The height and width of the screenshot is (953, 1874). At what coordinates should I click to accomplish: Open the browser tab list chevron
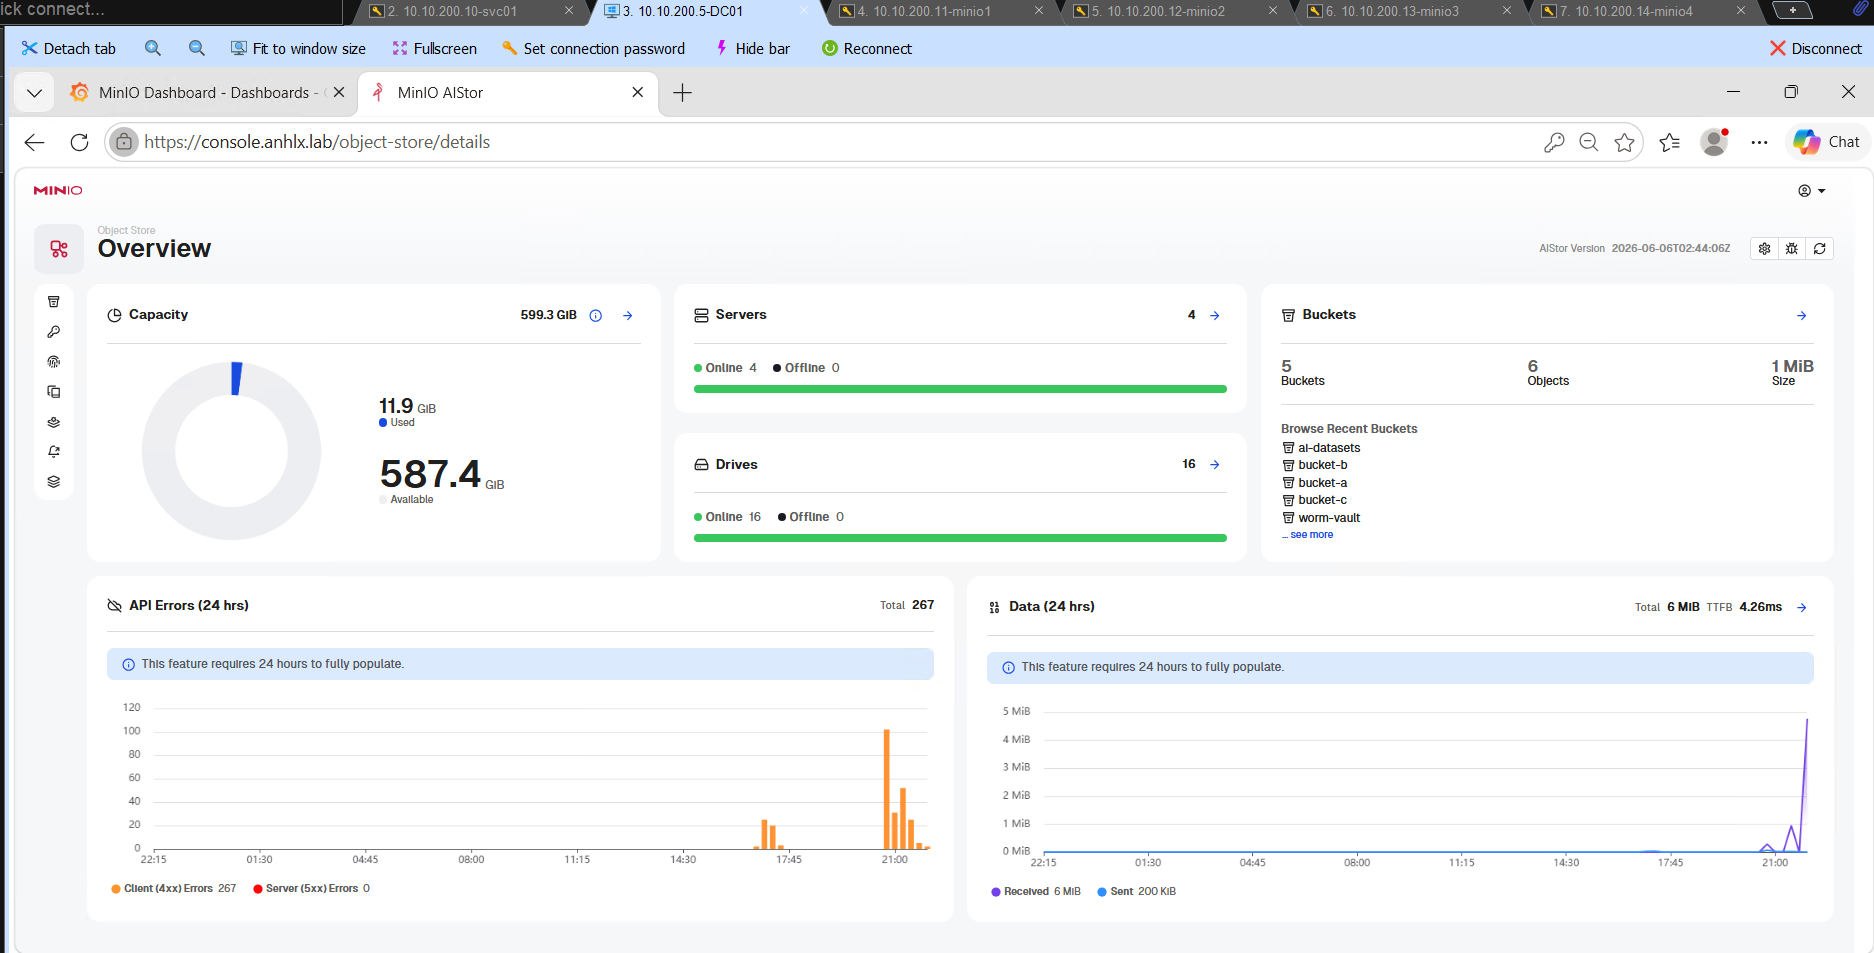tap(34, 93)
